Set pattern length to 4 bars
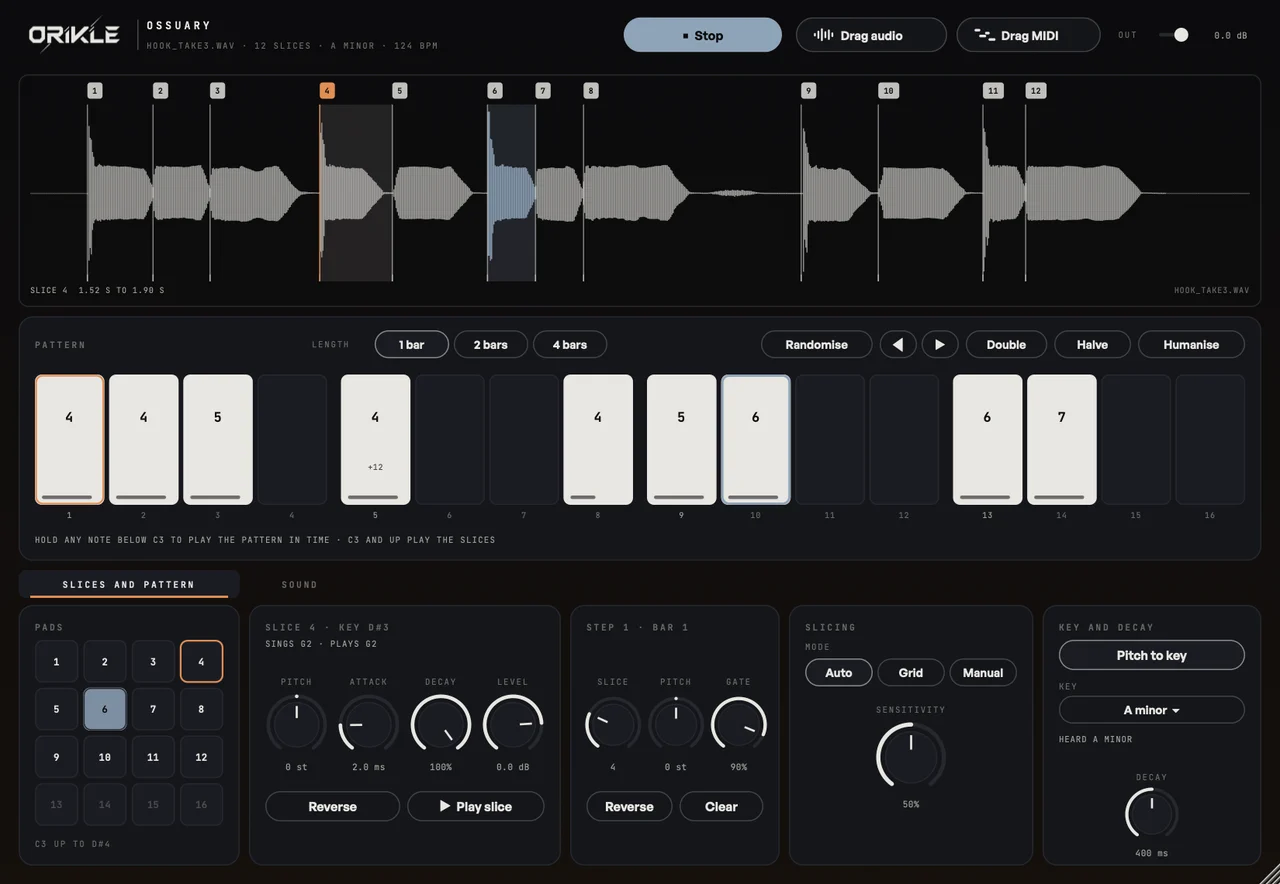This screenshot has width=1280, height=884. point(570,344)
